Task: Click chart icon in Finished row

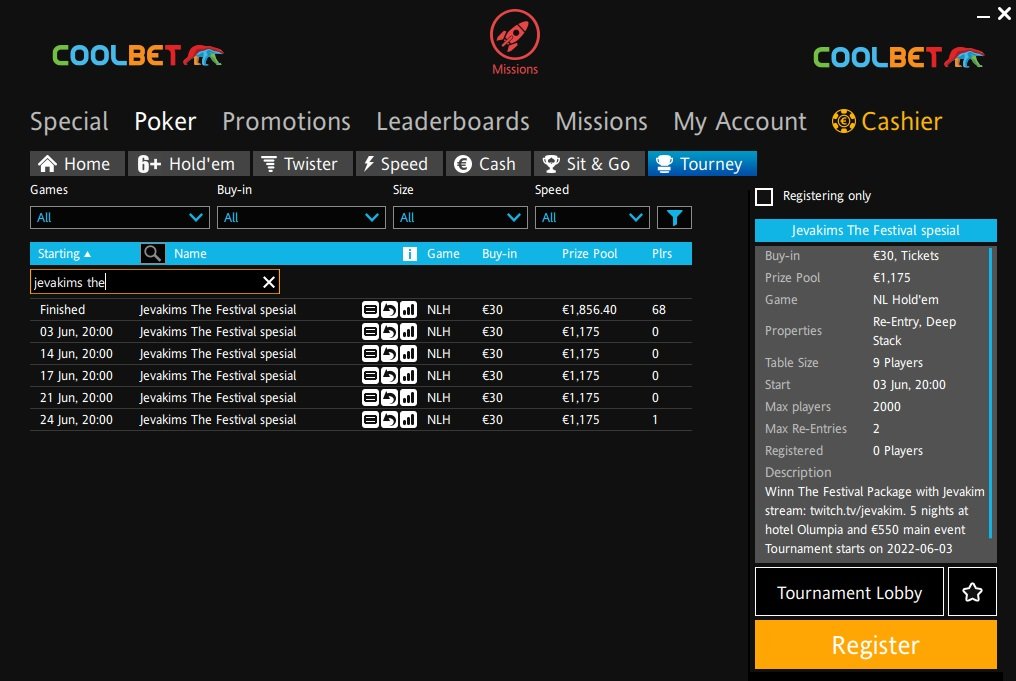Action: pyautogui.click(x=408, y=310)
